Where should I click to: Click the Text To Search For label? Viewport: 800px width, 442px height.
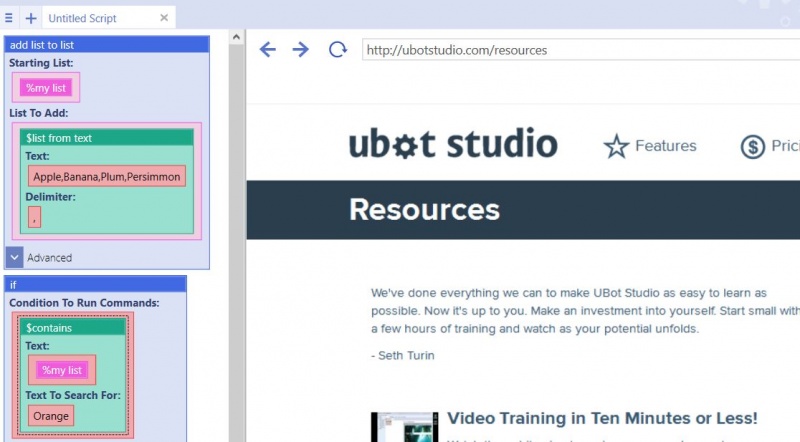pyautogui.click(x=73, y=395)
